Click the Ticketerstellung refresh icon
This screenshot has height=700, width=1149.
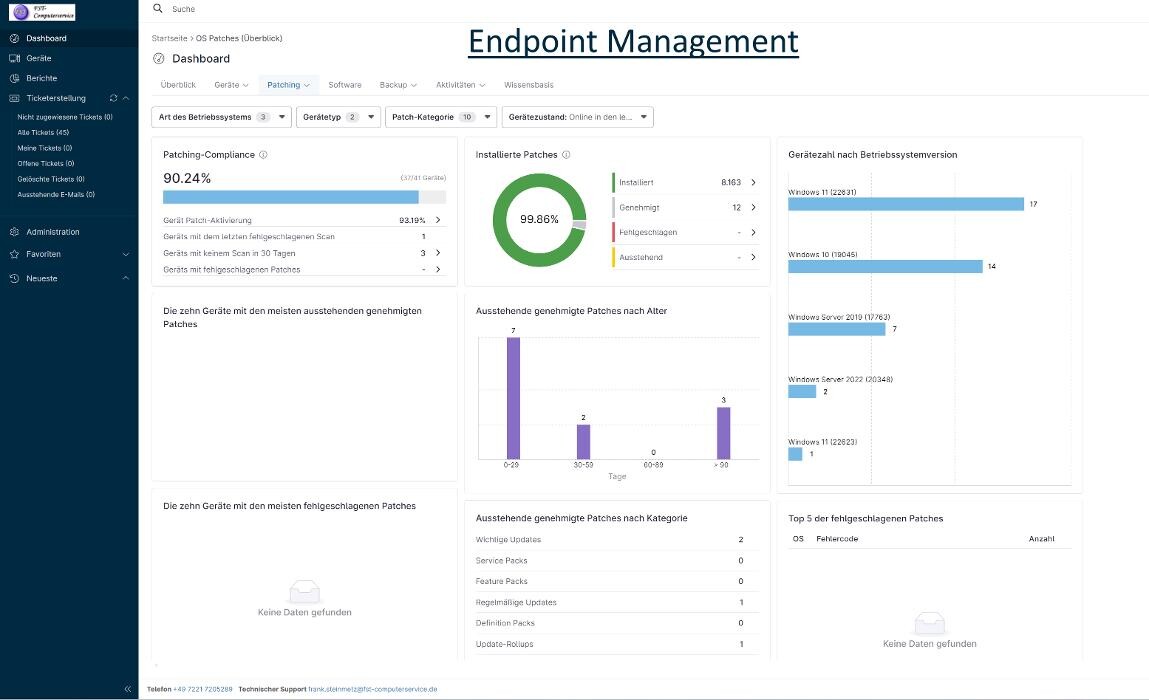pyautogui.click(x=114, y=98)
